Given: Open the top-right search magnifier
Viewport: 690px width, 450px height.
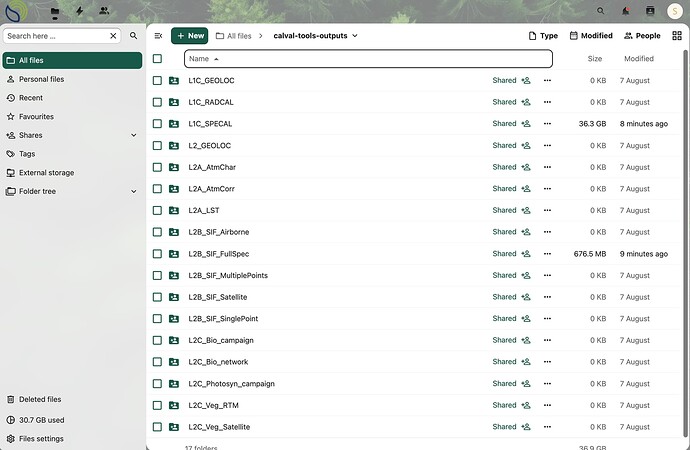Looking at the screenshot, I should [600, 11].
